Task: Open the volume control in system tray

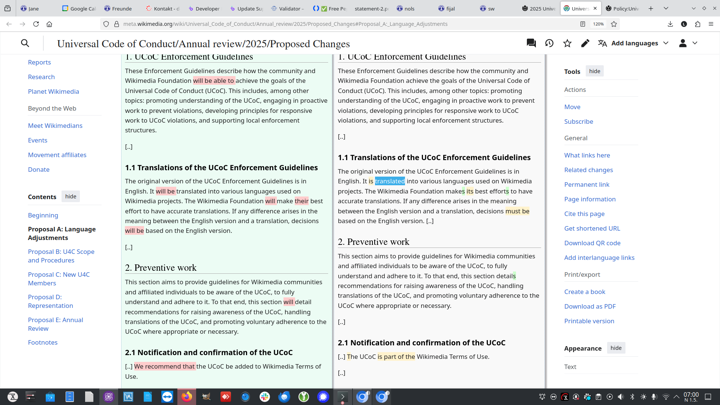Action: 621,397
